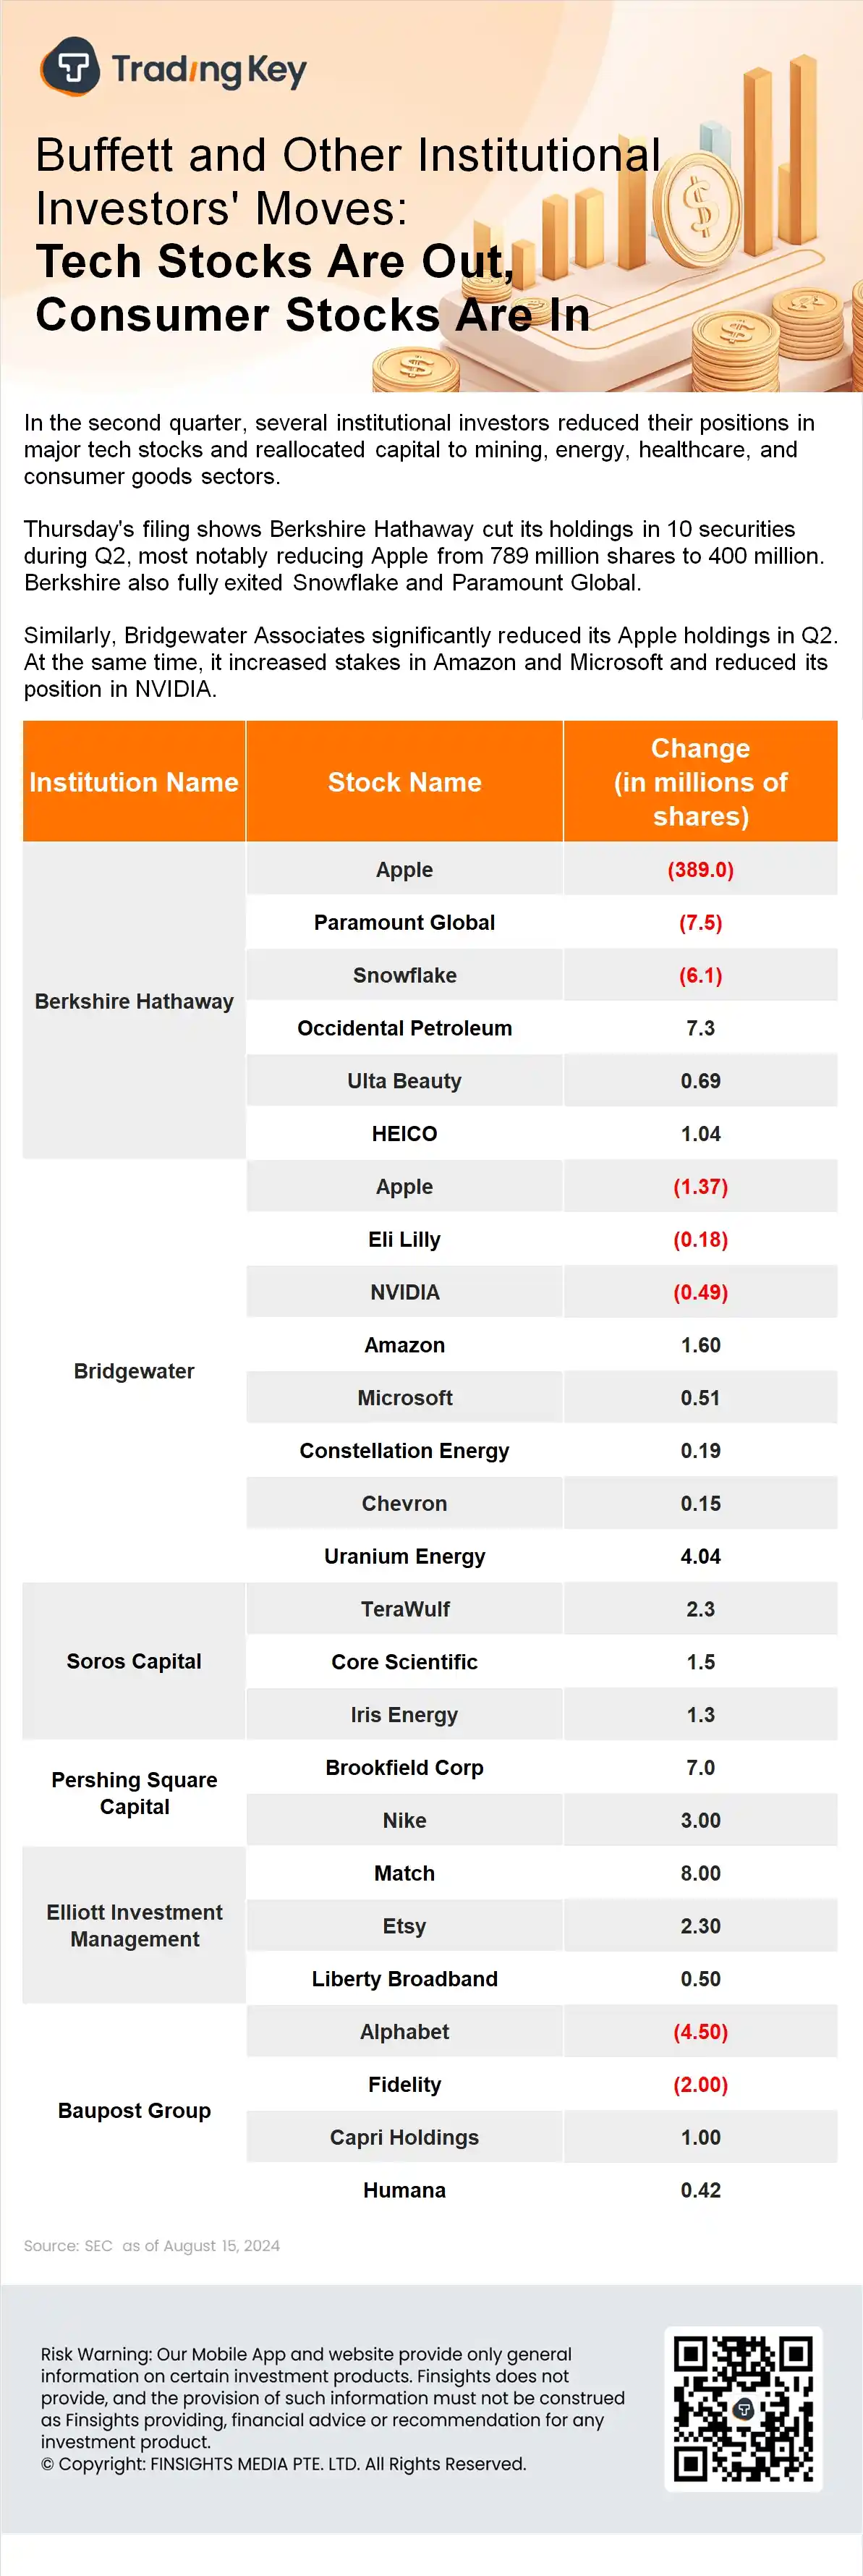Click the TradingKey shield logo icon

(x=70, y=67)
